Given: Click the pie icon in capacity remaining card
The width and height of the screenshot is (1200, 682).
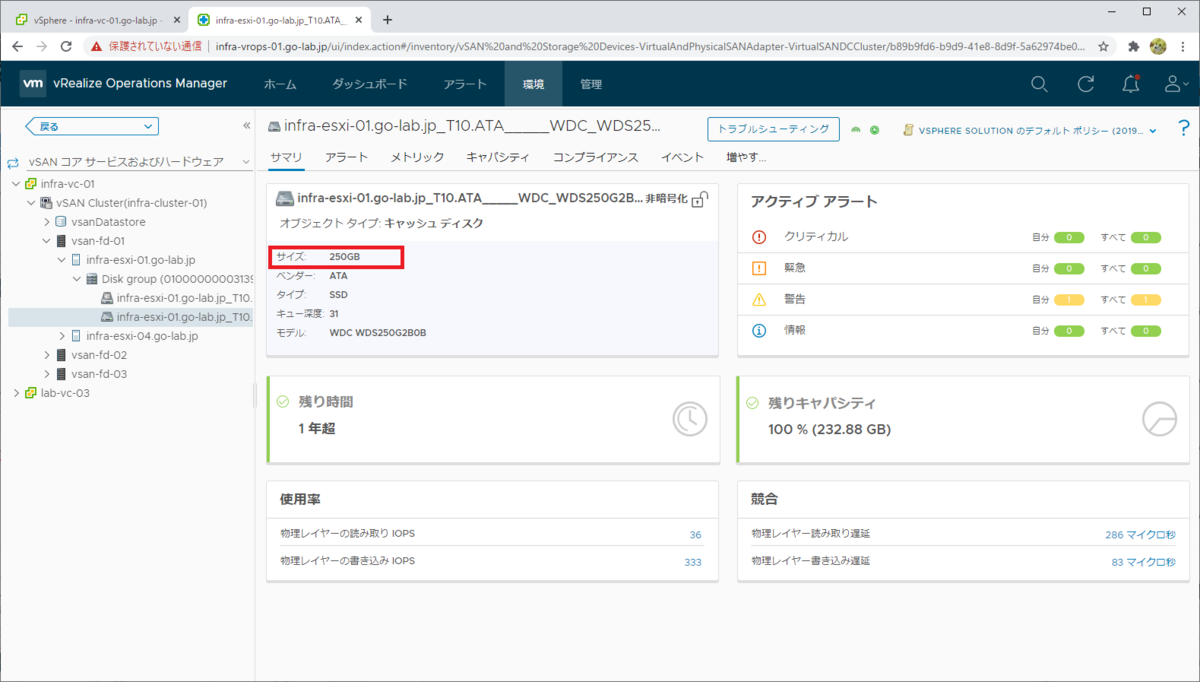Looking at the screenshot, I should (x=1159, y=419).
